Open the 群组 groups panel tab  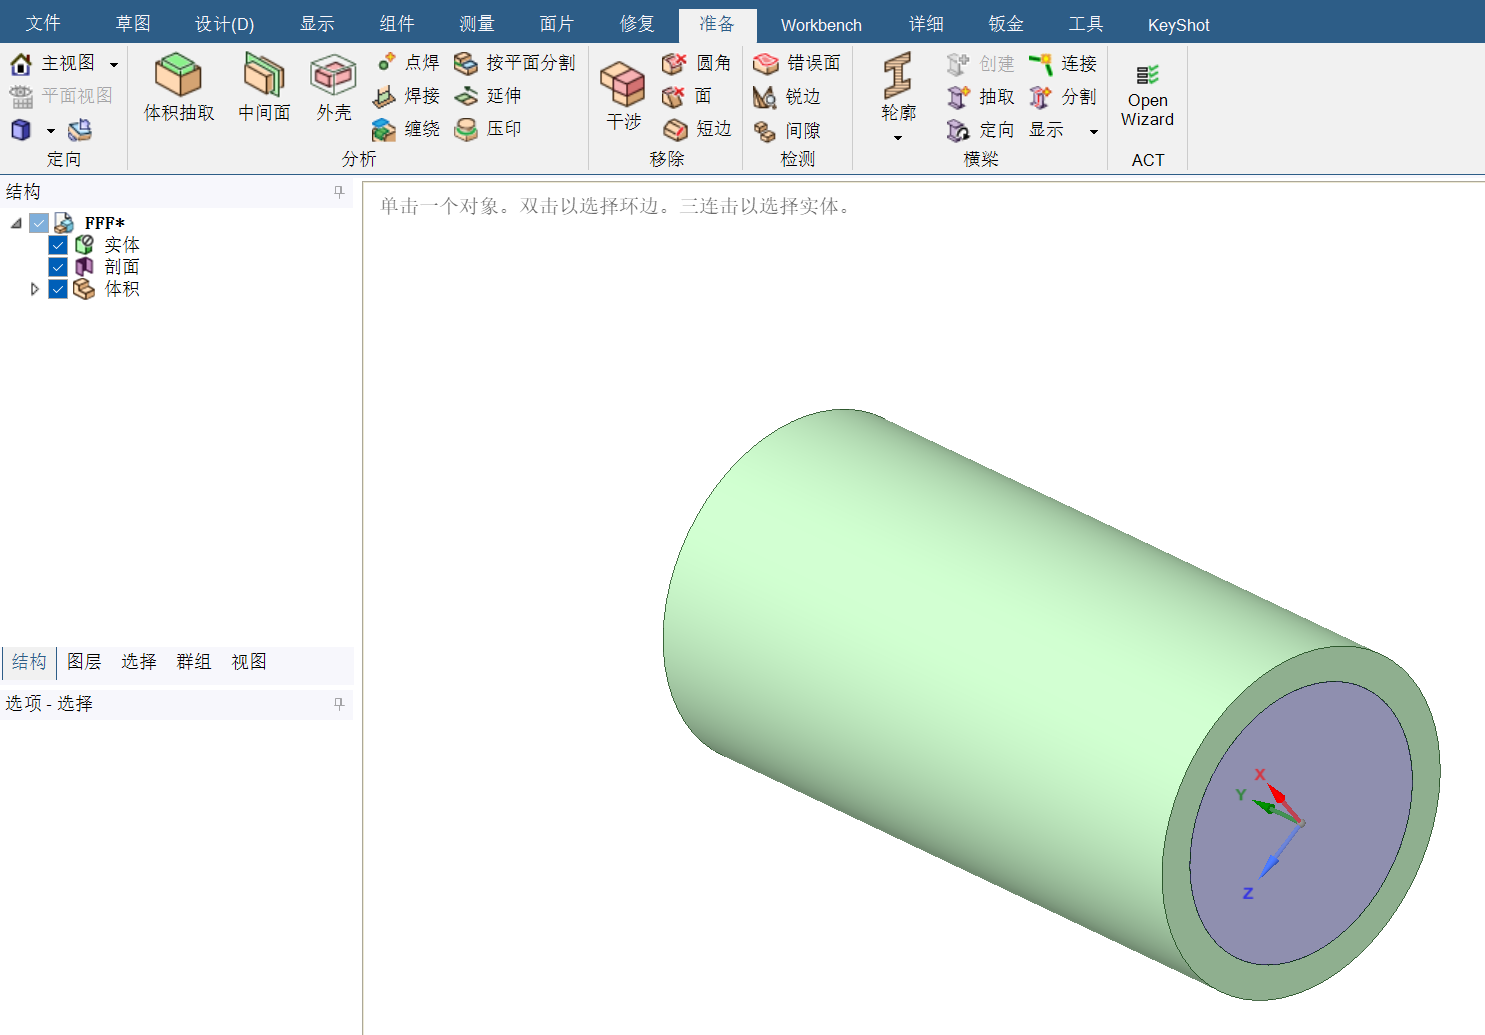tap(194, 662)
